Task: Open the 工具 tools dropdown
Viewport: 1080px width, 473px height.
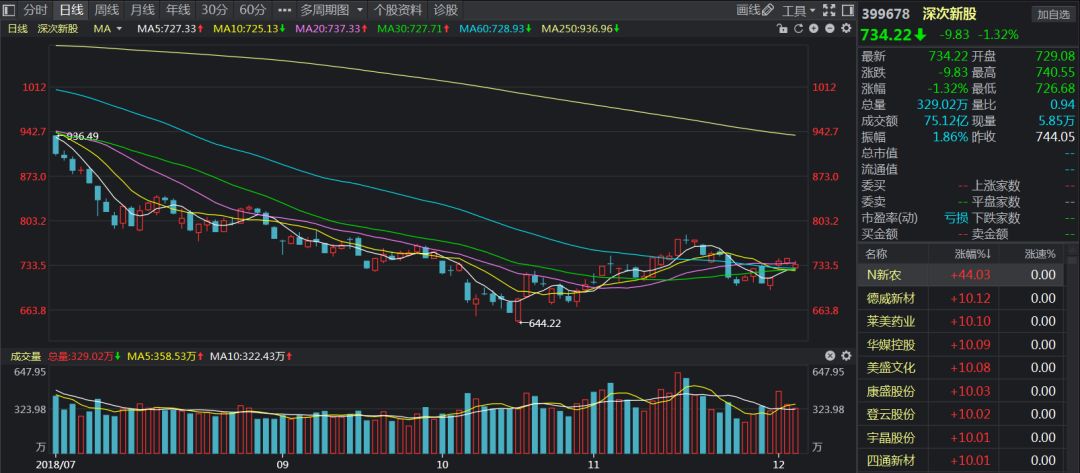Action: [797, 11]
